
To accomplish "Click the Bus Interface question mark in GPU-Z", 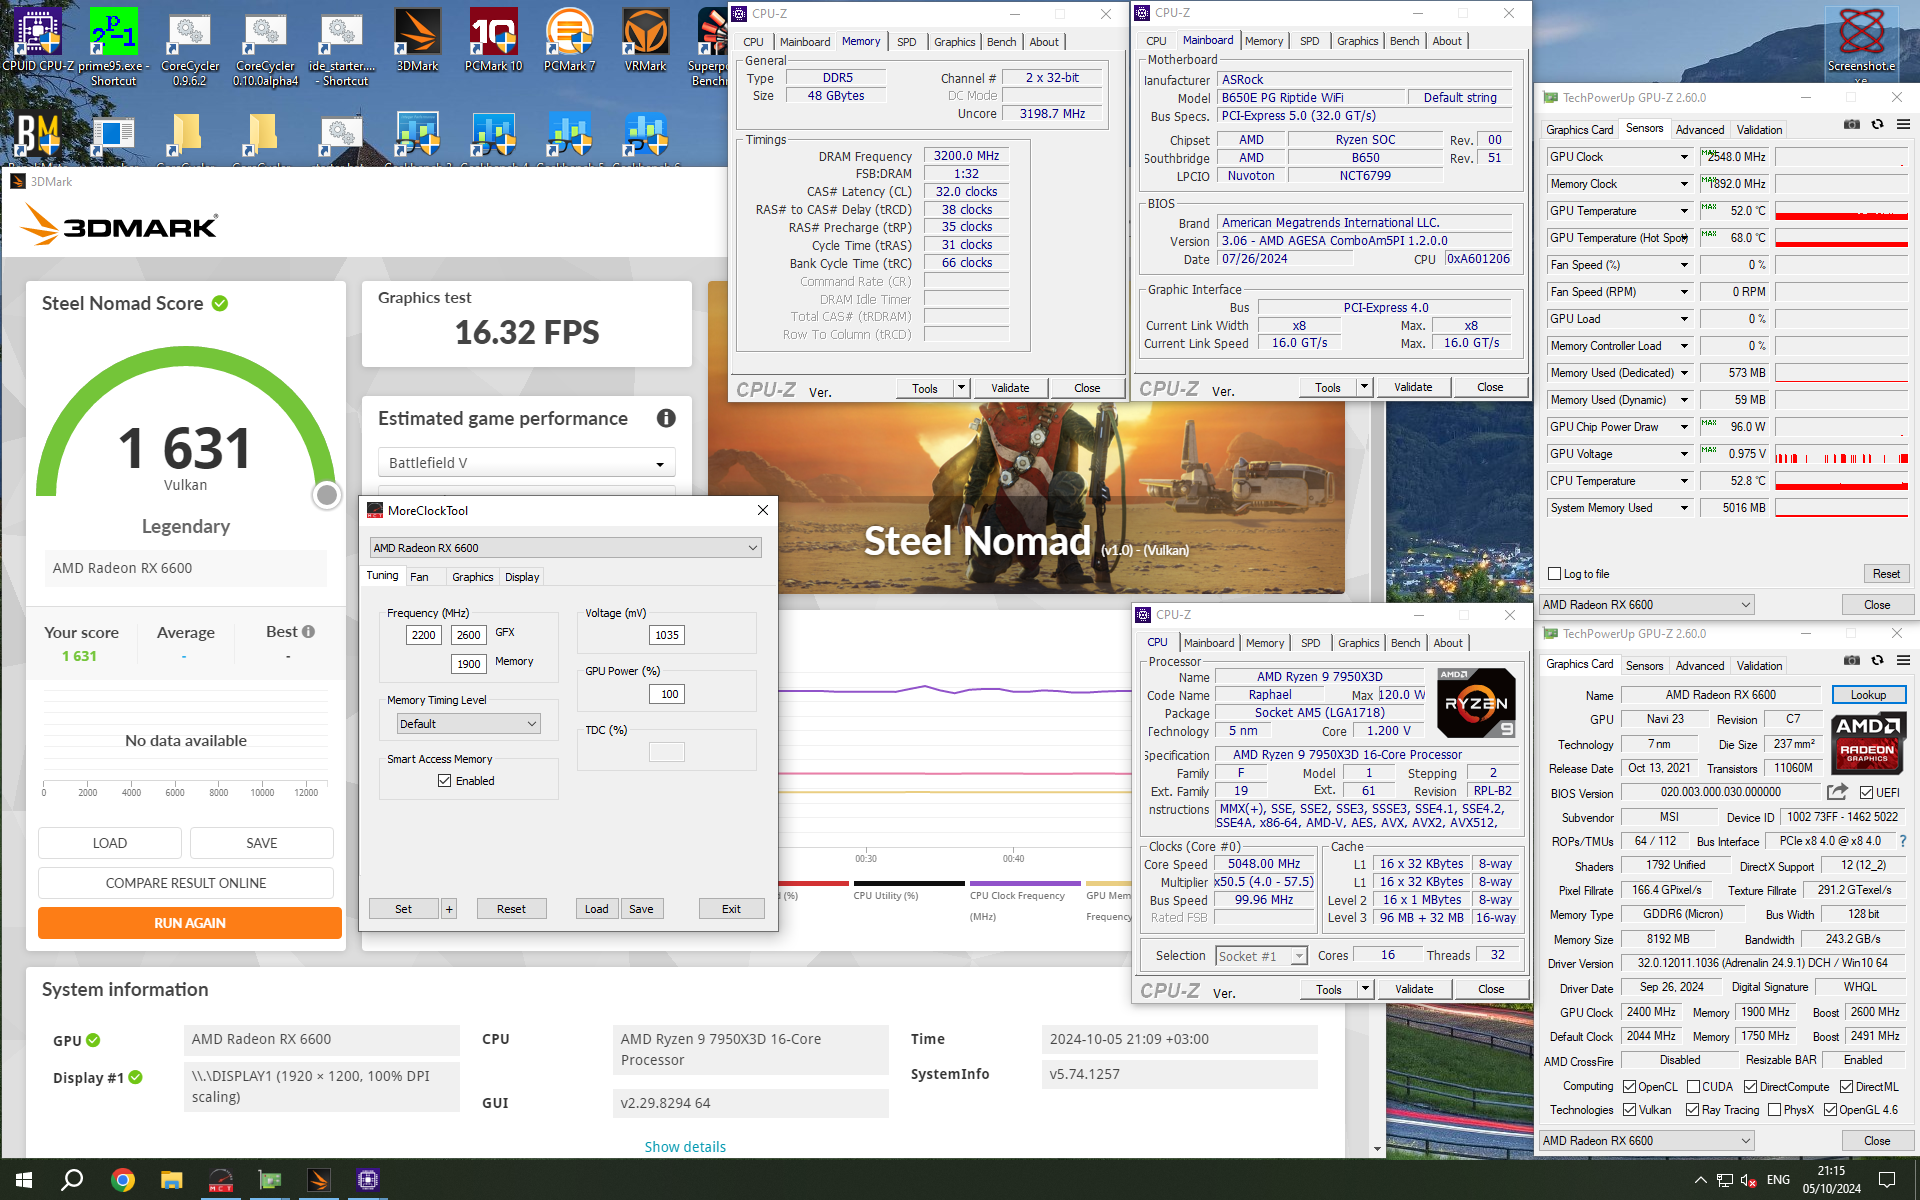I will [1902, 841].
